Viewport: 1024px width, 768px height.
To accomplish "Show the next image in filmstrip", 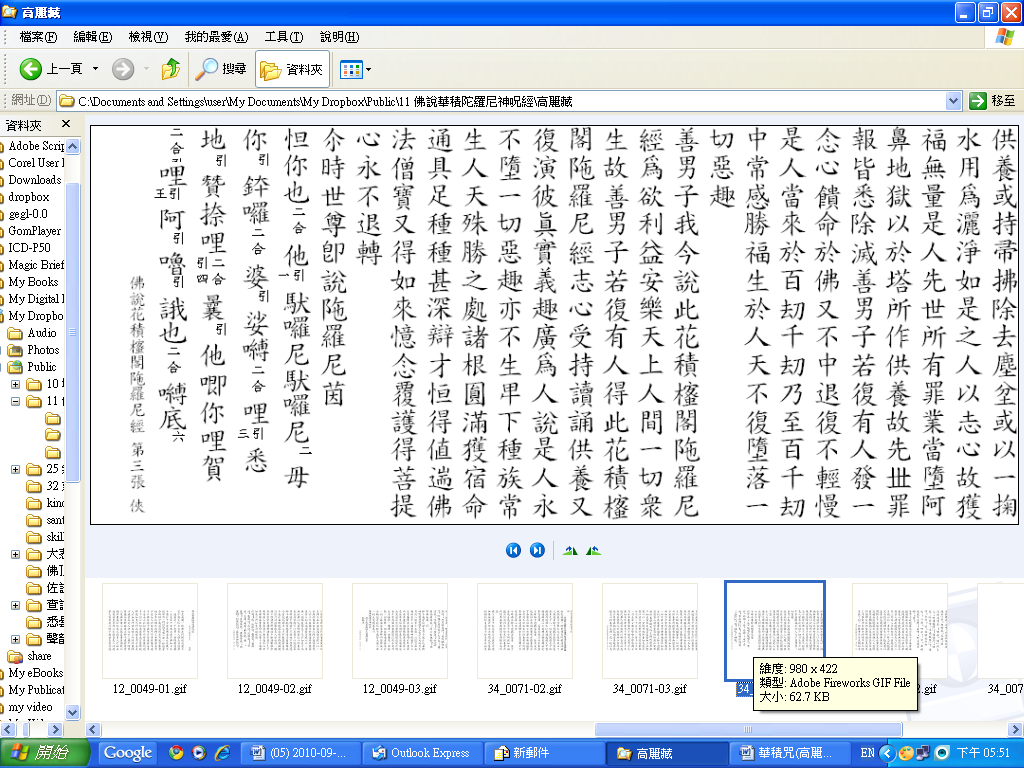I will 537,551.
